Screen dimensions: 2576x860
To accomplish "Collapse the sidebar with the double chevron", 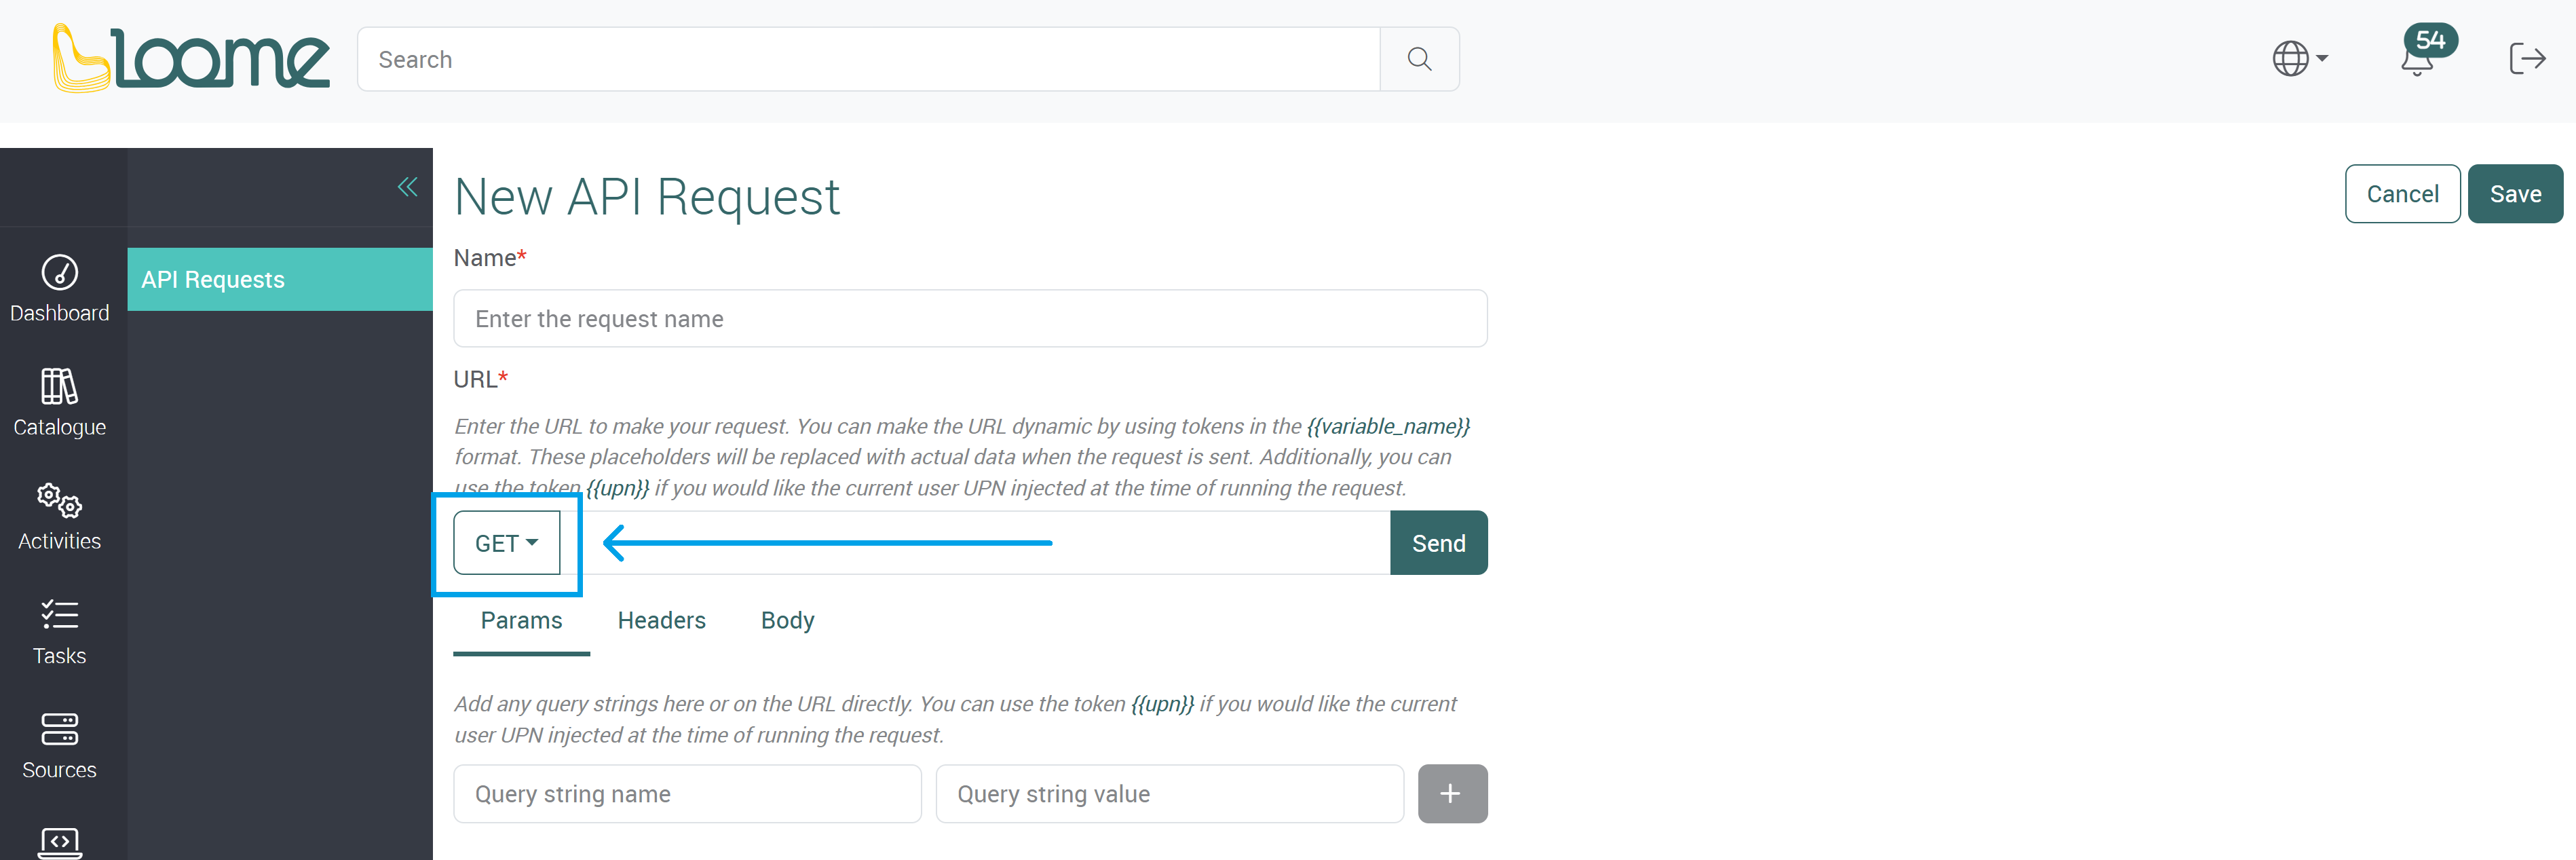I will pyautogui.click(x=407, y=185).
